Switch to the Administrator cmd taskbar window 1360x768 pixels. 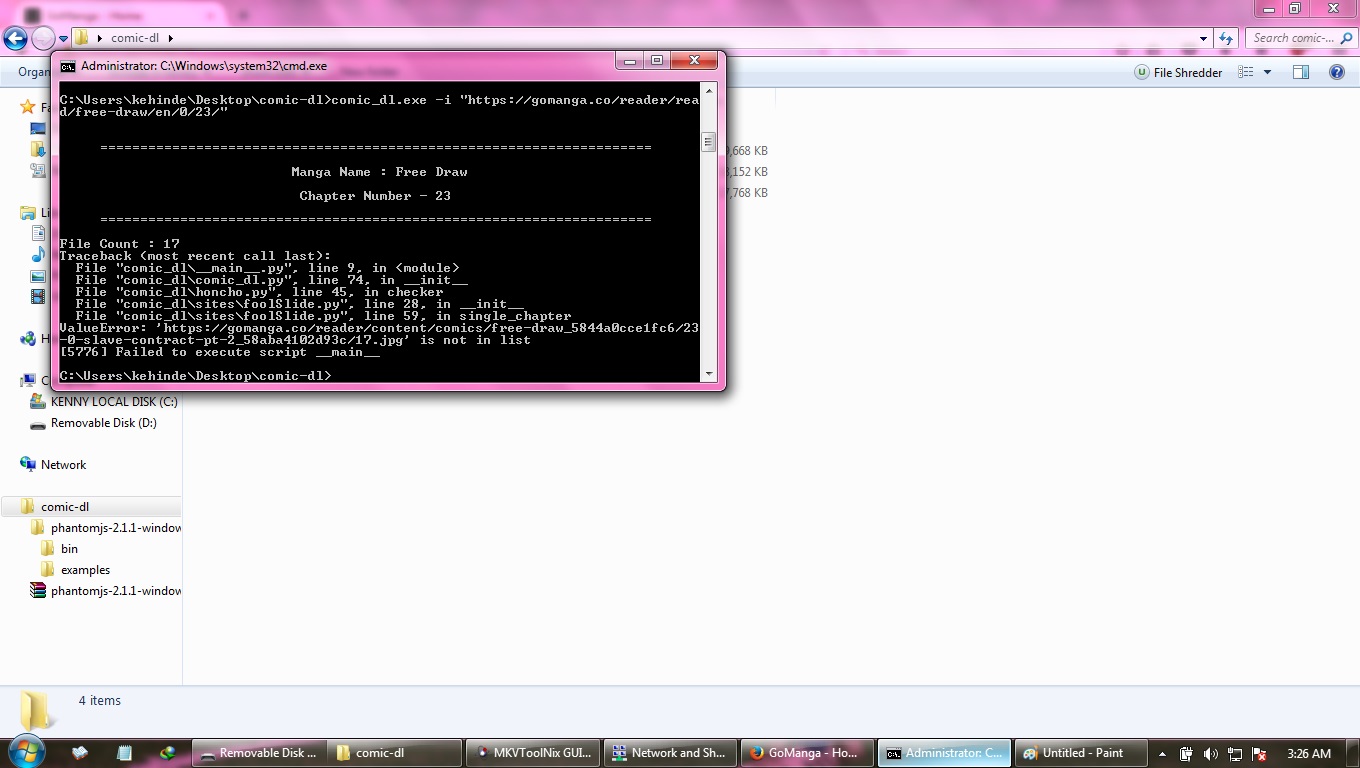pos(943,752)
